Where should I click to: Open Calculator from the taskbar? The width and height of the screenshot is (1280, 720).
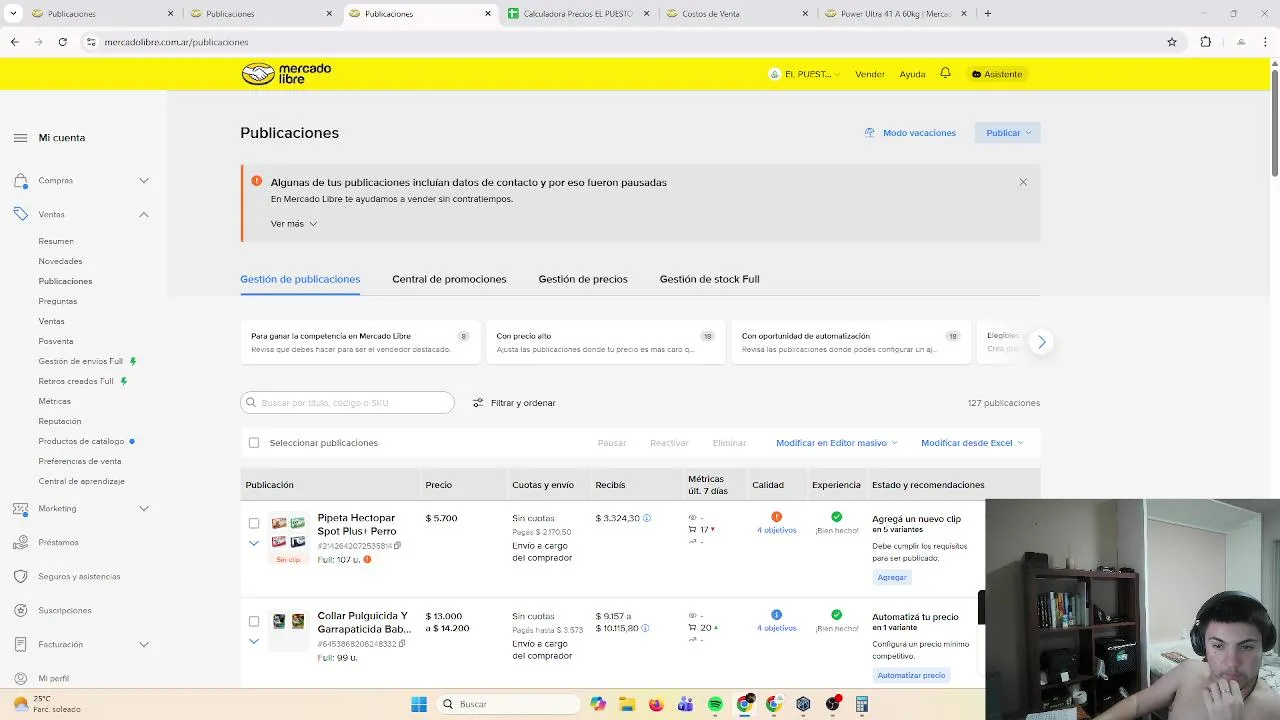pos(862,704)
